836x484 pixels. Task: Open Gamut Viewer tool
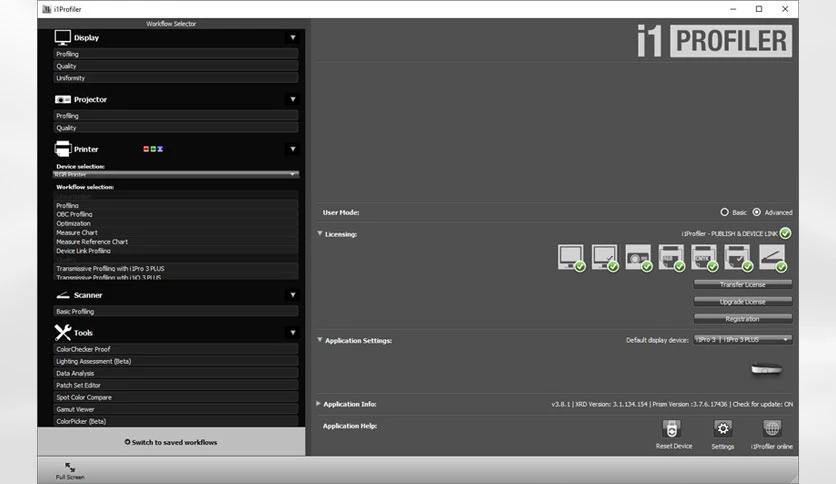point(176,409)
